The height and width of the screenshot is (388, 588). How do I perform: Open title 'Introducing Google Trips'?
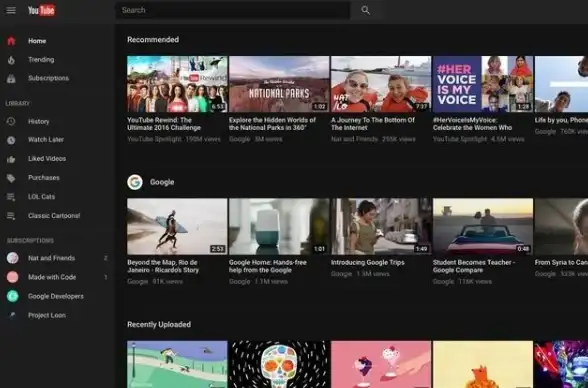[368, 262]
